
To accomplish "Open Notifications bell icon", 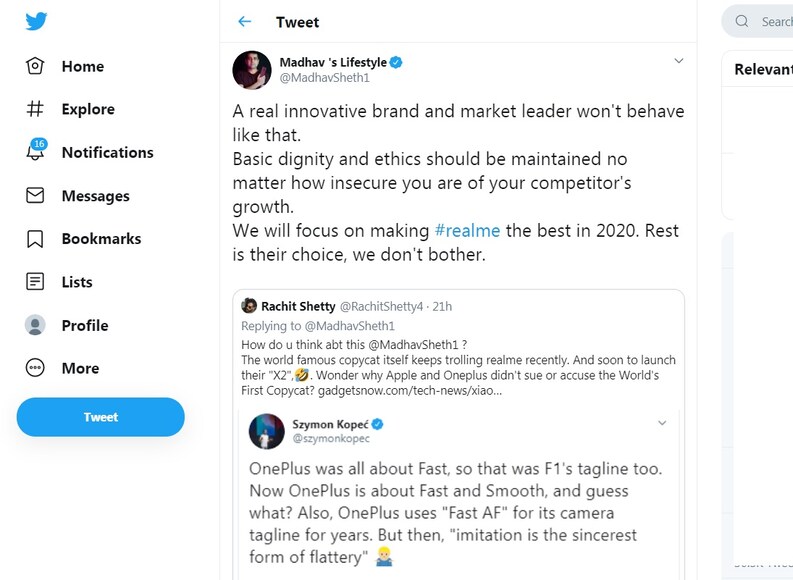I will (x=35, y=152).
